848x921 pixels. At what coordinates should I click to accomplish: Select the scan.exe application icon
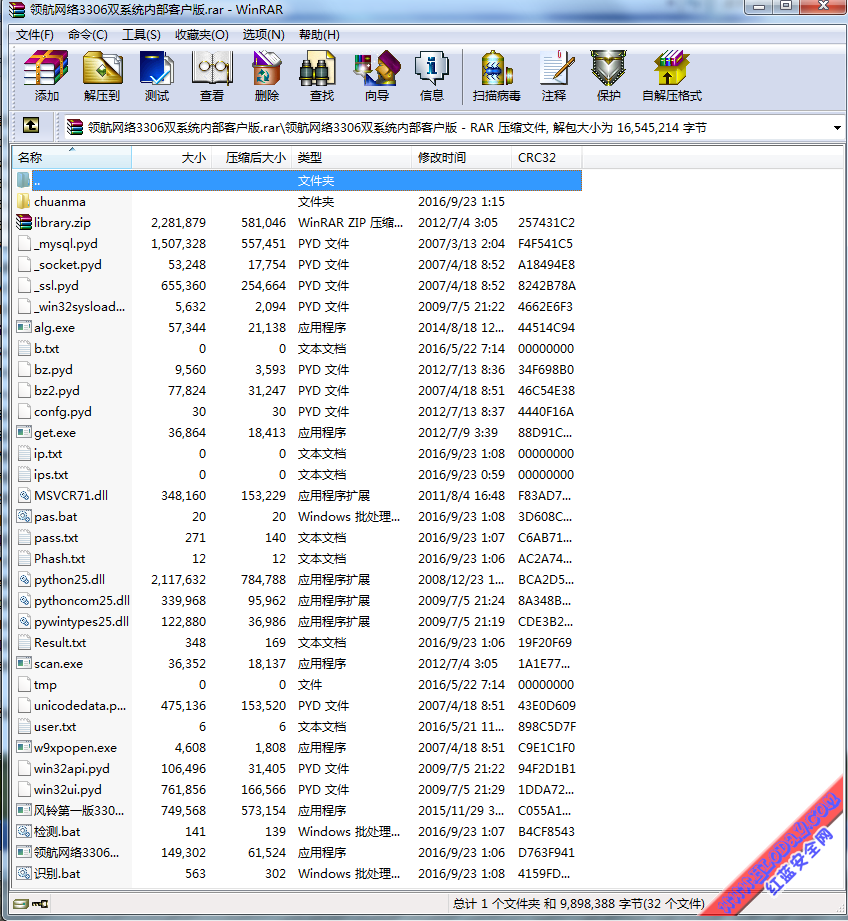pyautogui.click(x=23, y=663)
